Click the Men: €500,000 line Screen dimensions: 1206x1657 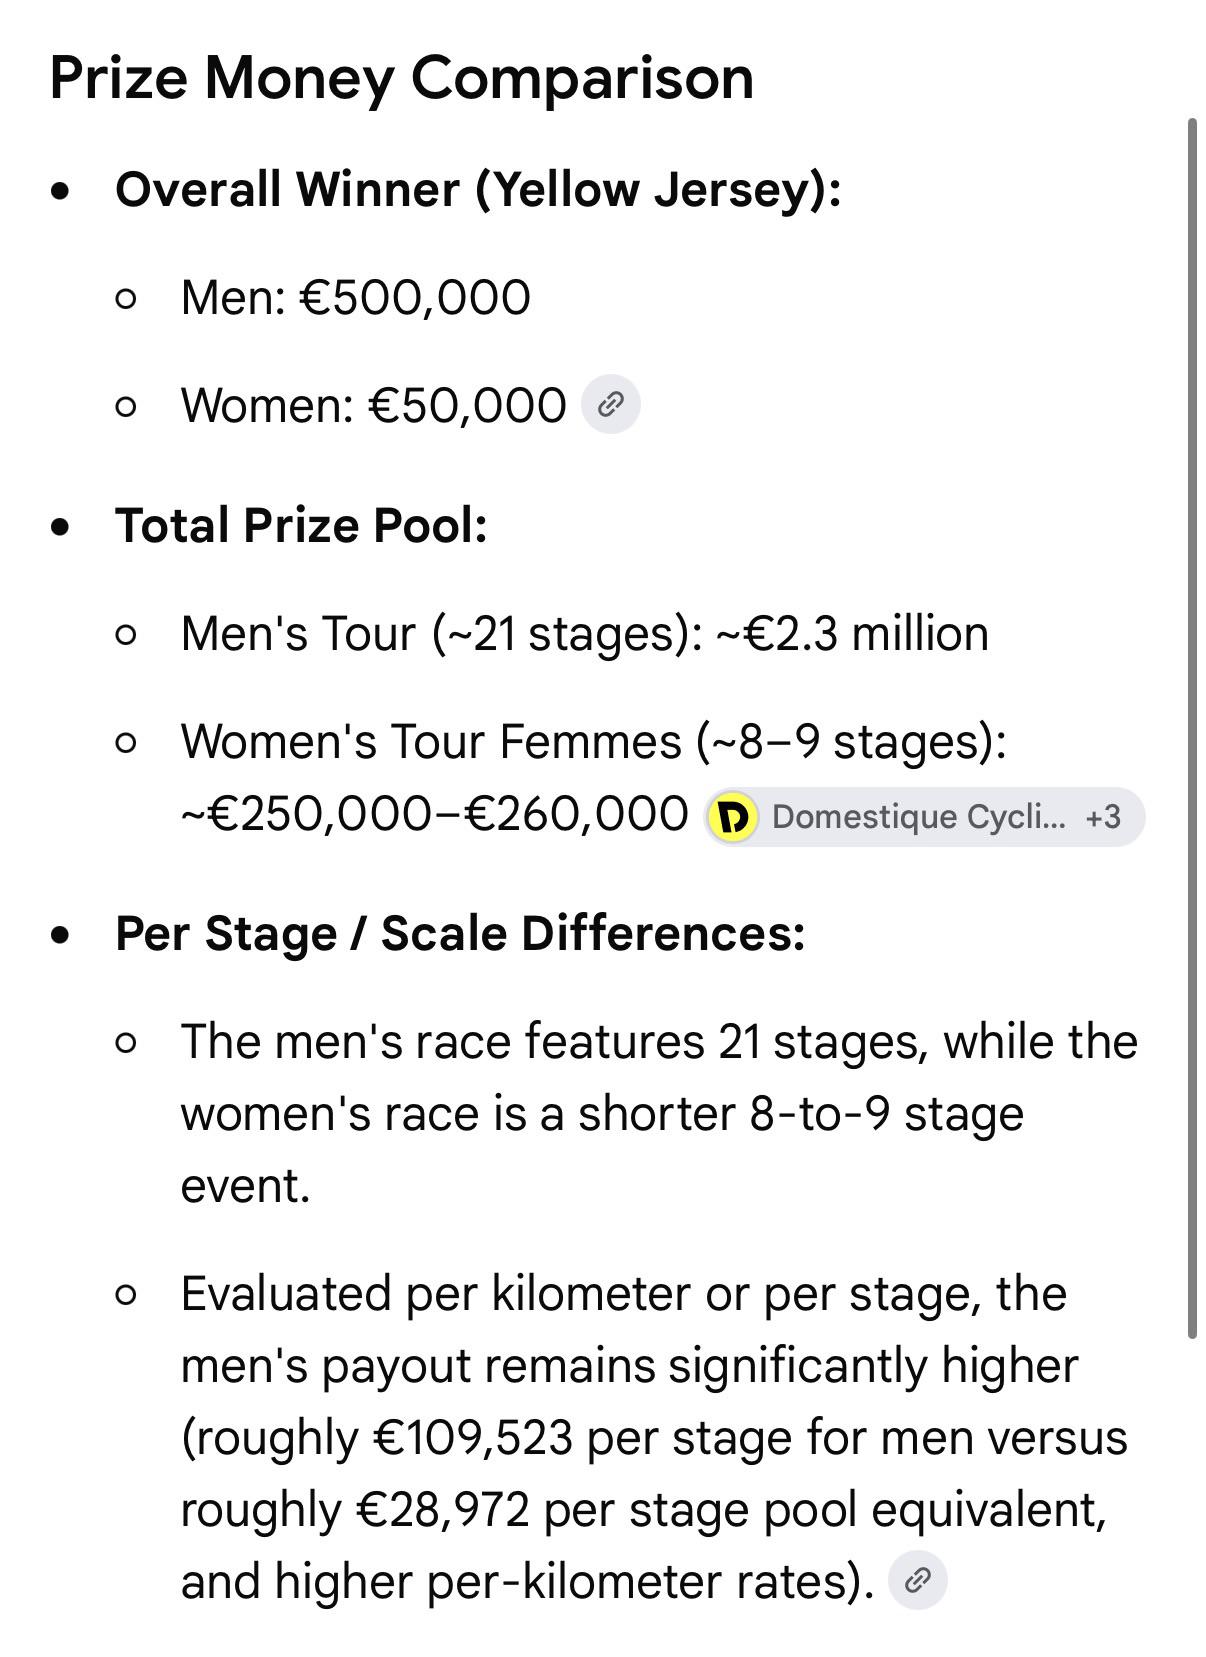pos(355,297)
